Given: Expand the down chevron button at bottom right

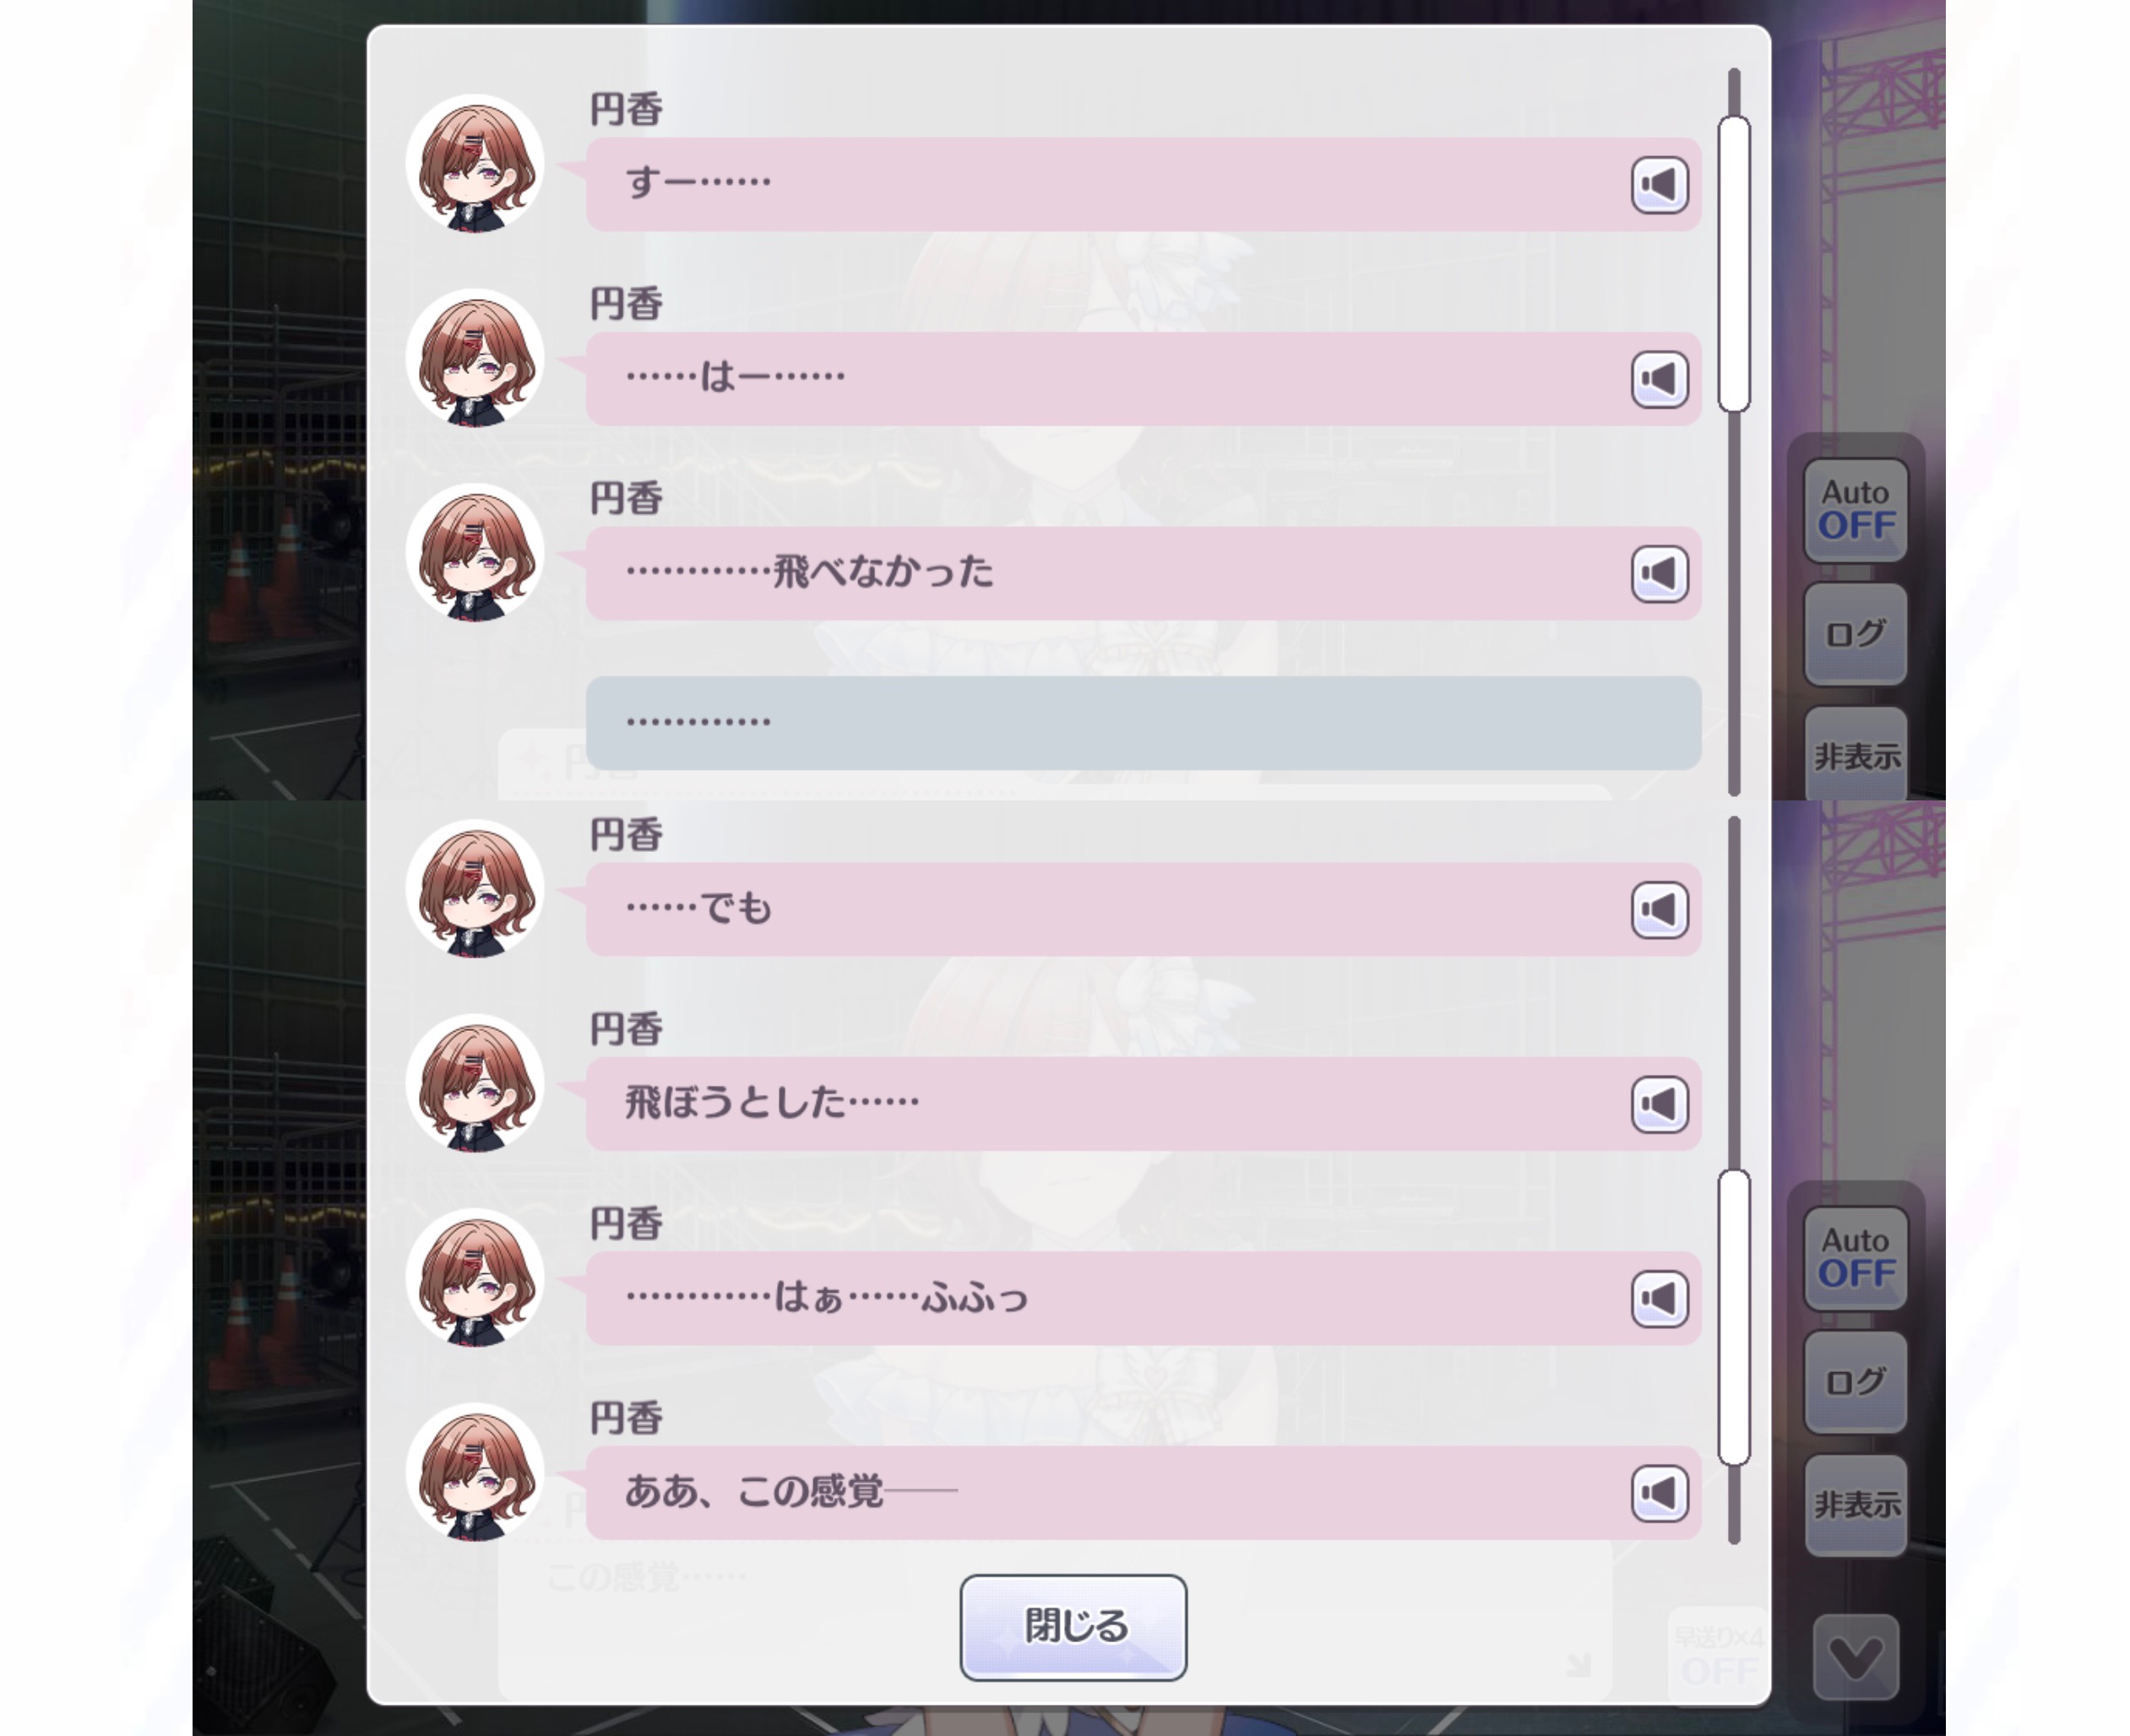Looking at the screenshot, I should click(x=1856, y=1657).
